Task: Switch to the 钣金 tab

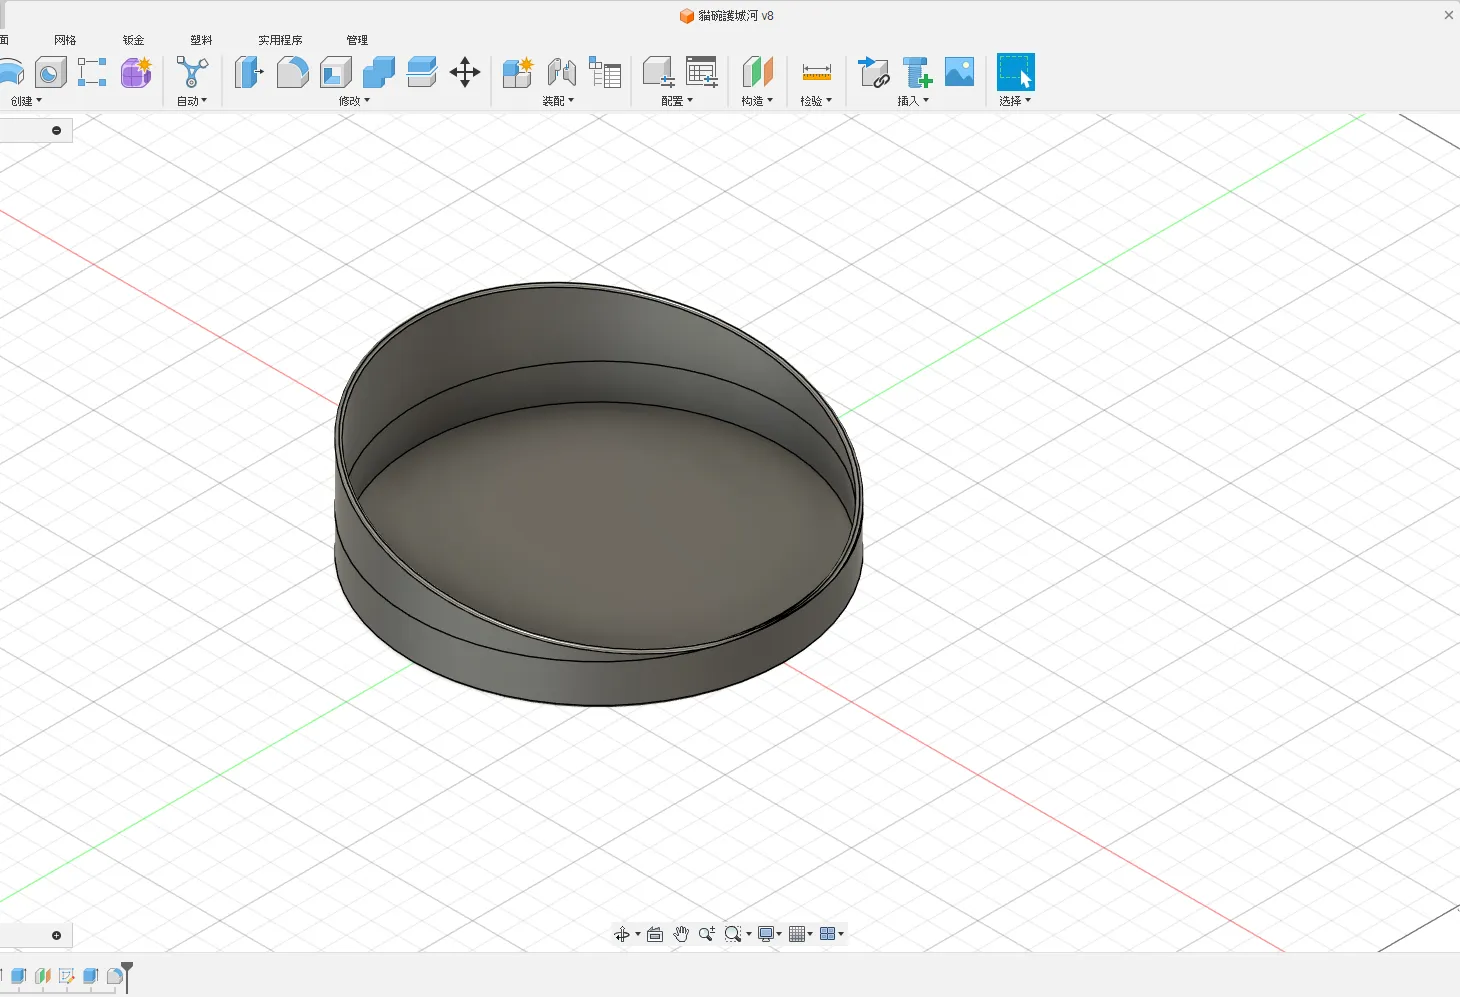Action: 133,40
